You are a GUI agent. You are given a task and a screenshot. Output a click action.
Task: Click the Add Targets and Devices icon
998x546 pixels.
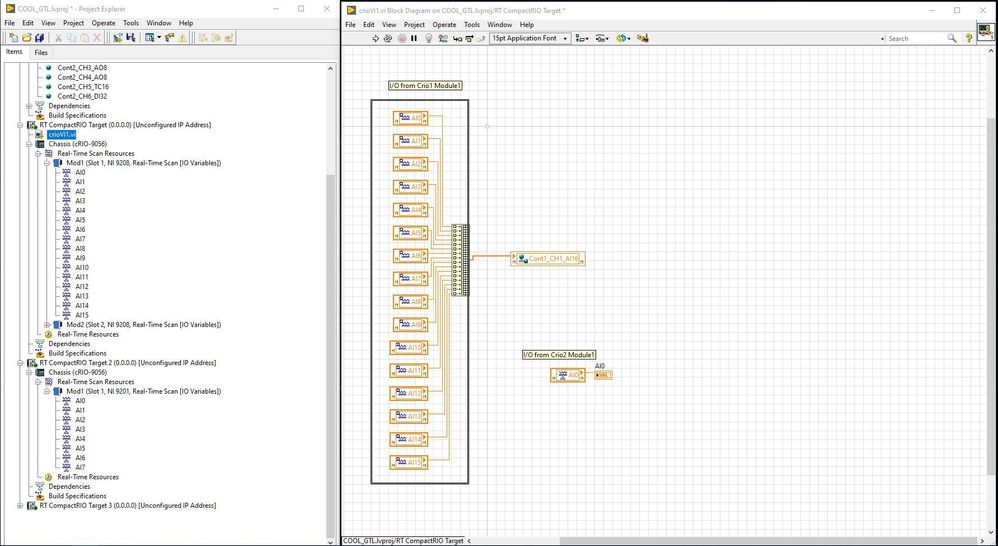coord(118,38)
